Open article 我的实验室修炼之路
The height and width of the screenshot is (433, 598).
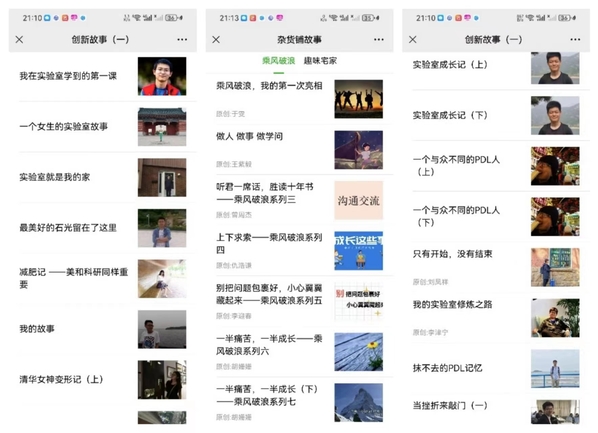496,317
